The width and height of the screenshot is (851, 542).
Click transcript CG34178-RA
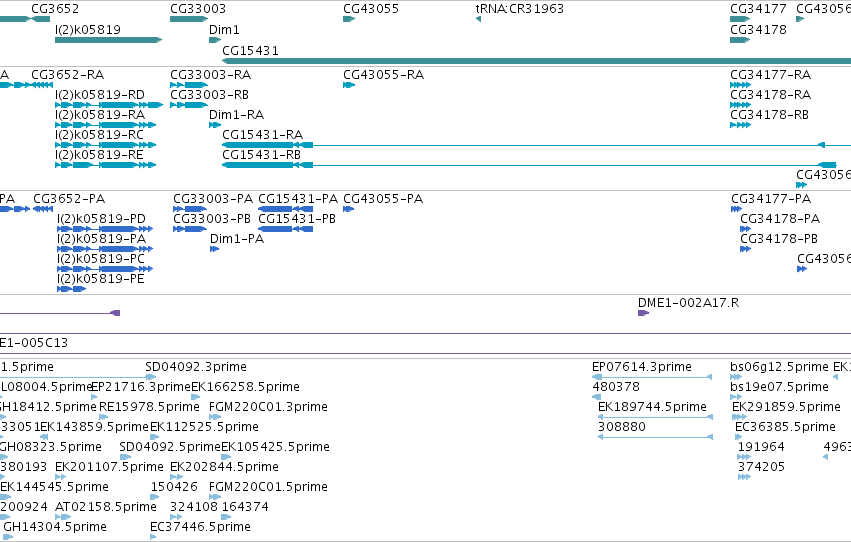pyautogui.click(x=740, y=105)
